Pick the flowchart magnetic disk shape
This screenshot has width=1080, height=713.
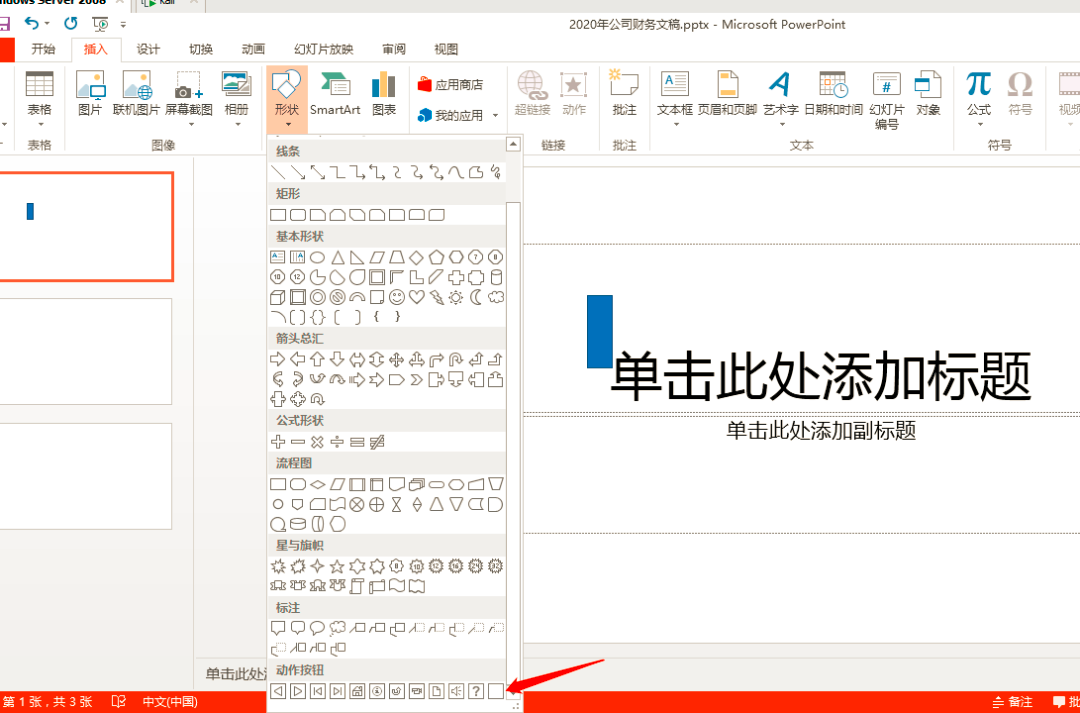(x=298, y=524)
